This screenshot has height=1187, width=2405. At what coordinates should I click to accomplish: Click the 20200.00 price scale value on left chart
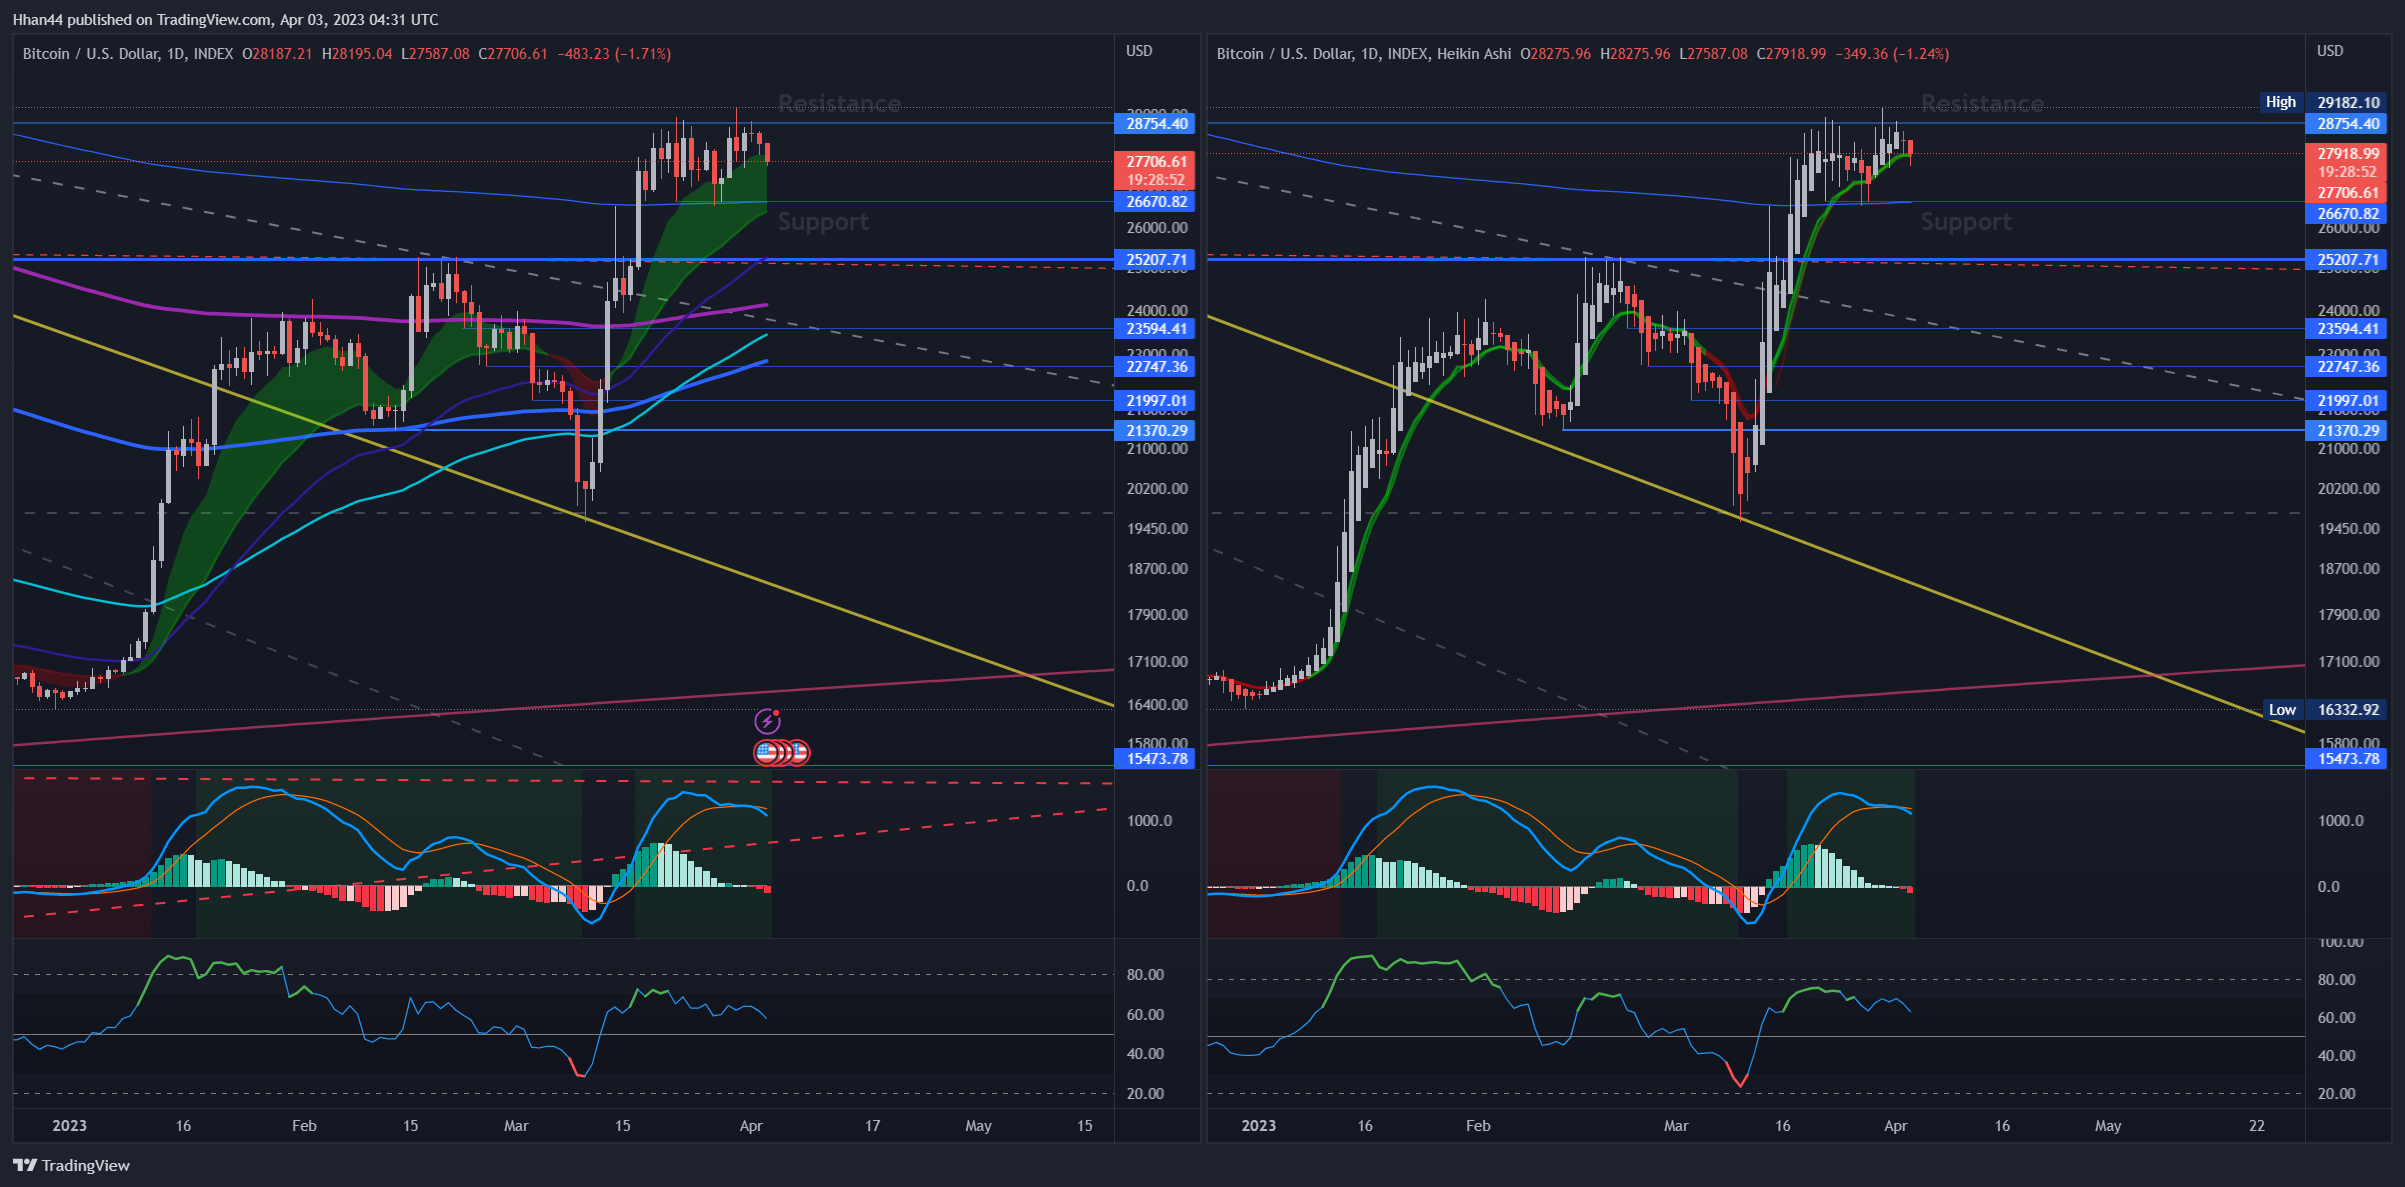coord(1157,489)
